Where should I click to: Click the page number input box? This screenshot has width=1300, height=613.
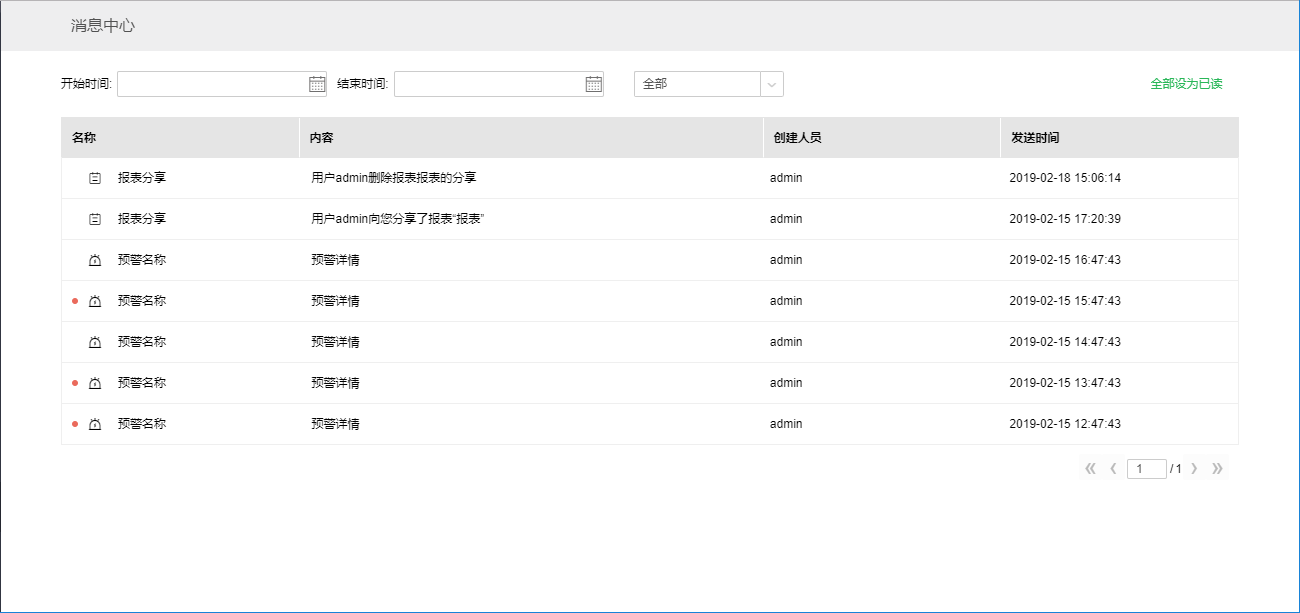tap(1146, 469)
